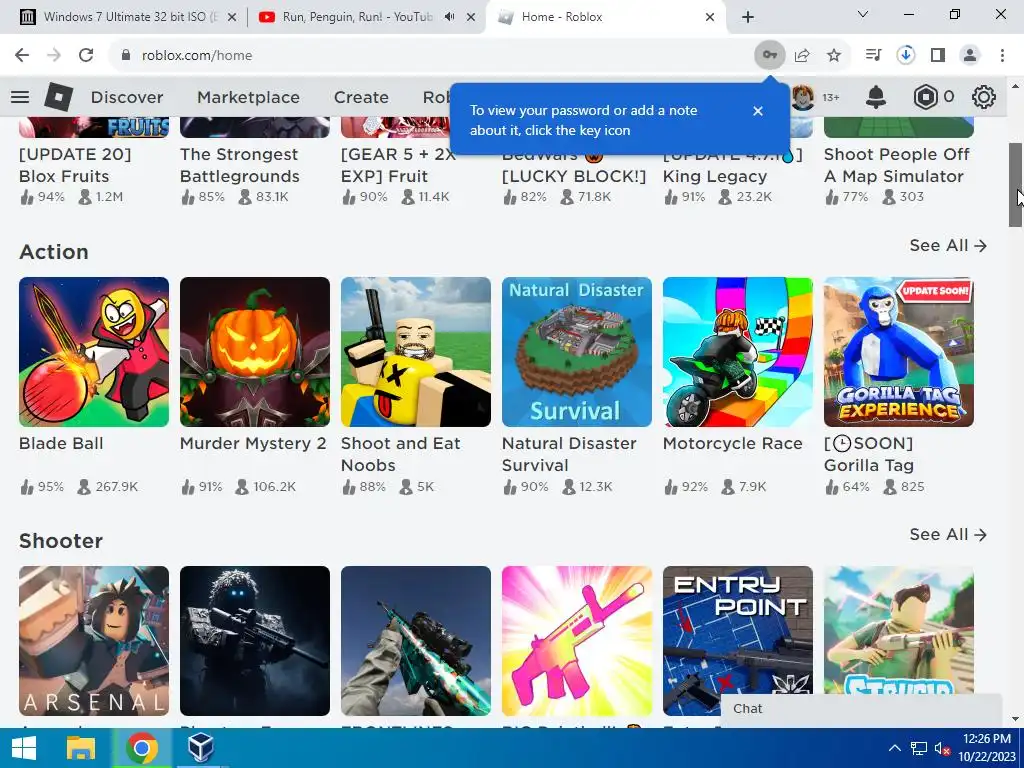
Task: Select the Home - Roblox tab
Action: [605, 17]
